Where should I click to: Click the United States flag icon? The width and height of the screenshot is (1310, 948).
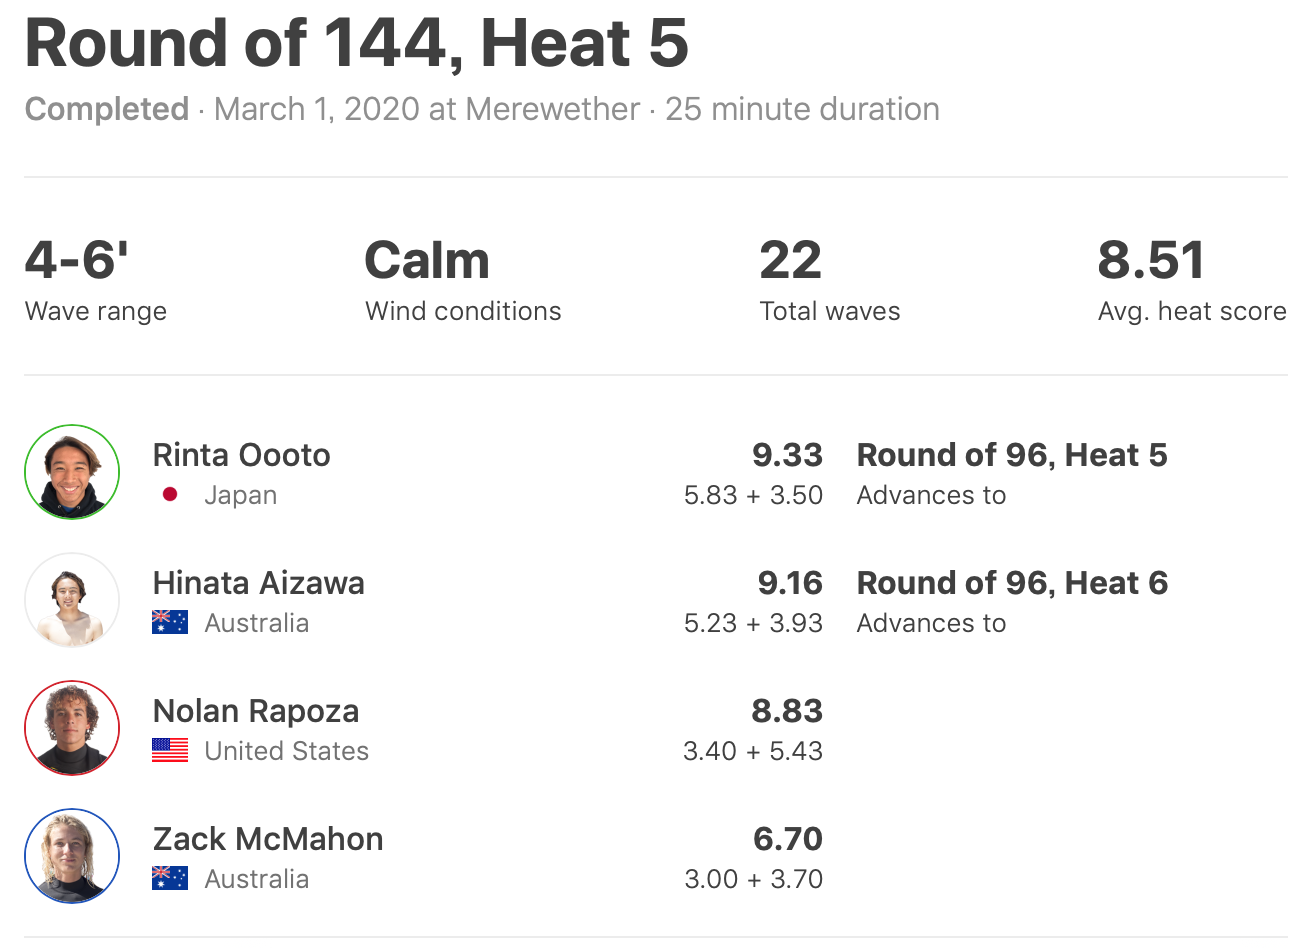point(170,751)
